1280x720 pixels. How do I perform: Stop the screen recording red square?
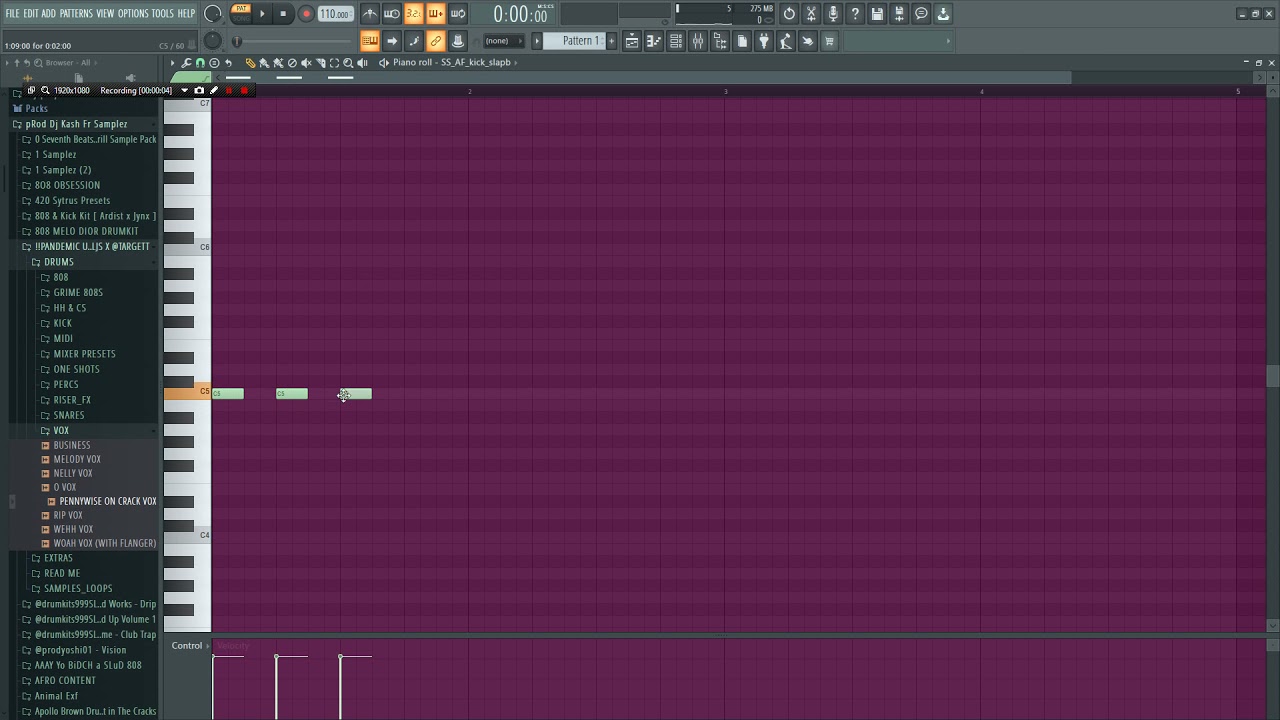(244, 90)
